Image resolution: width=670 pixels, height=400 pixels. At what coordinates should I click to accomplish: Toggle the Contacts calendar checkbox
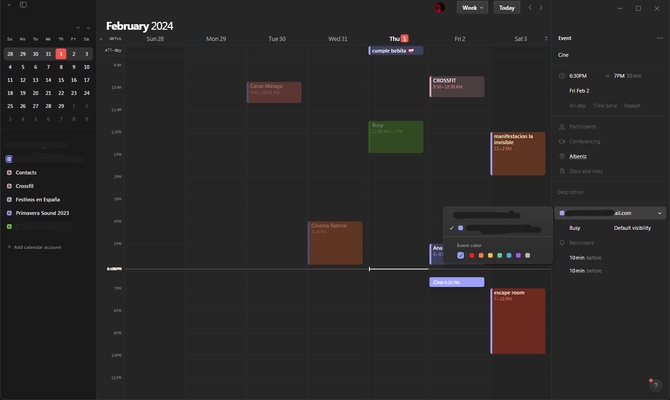tap(9, 173)
